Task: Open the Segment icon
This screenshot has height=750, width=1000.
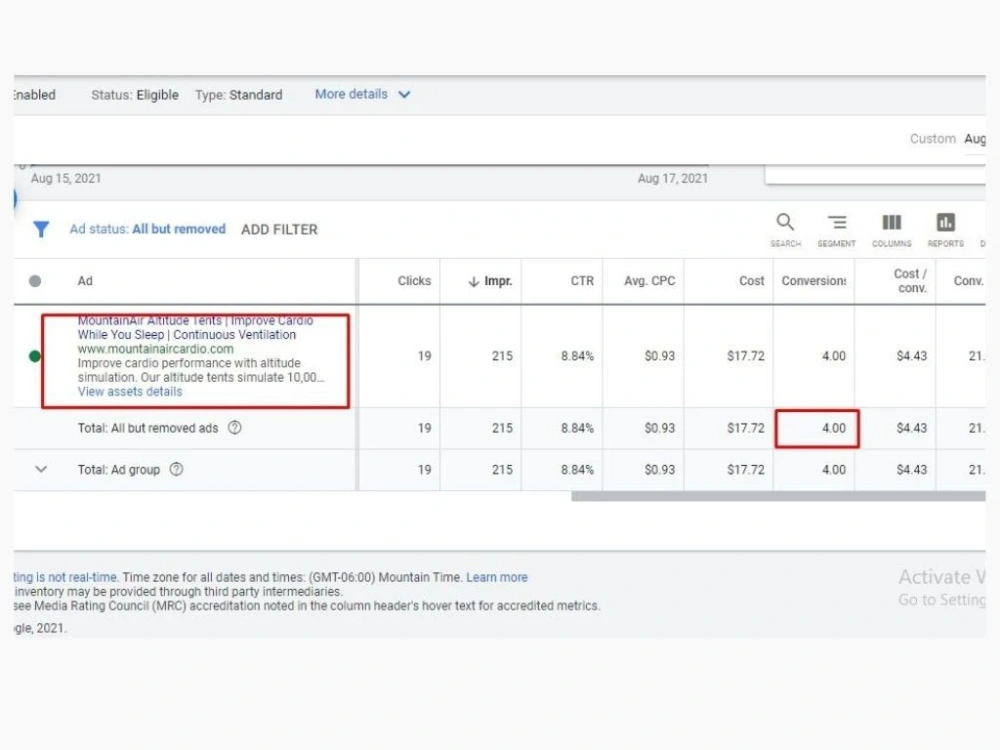Action: (837, 223)
